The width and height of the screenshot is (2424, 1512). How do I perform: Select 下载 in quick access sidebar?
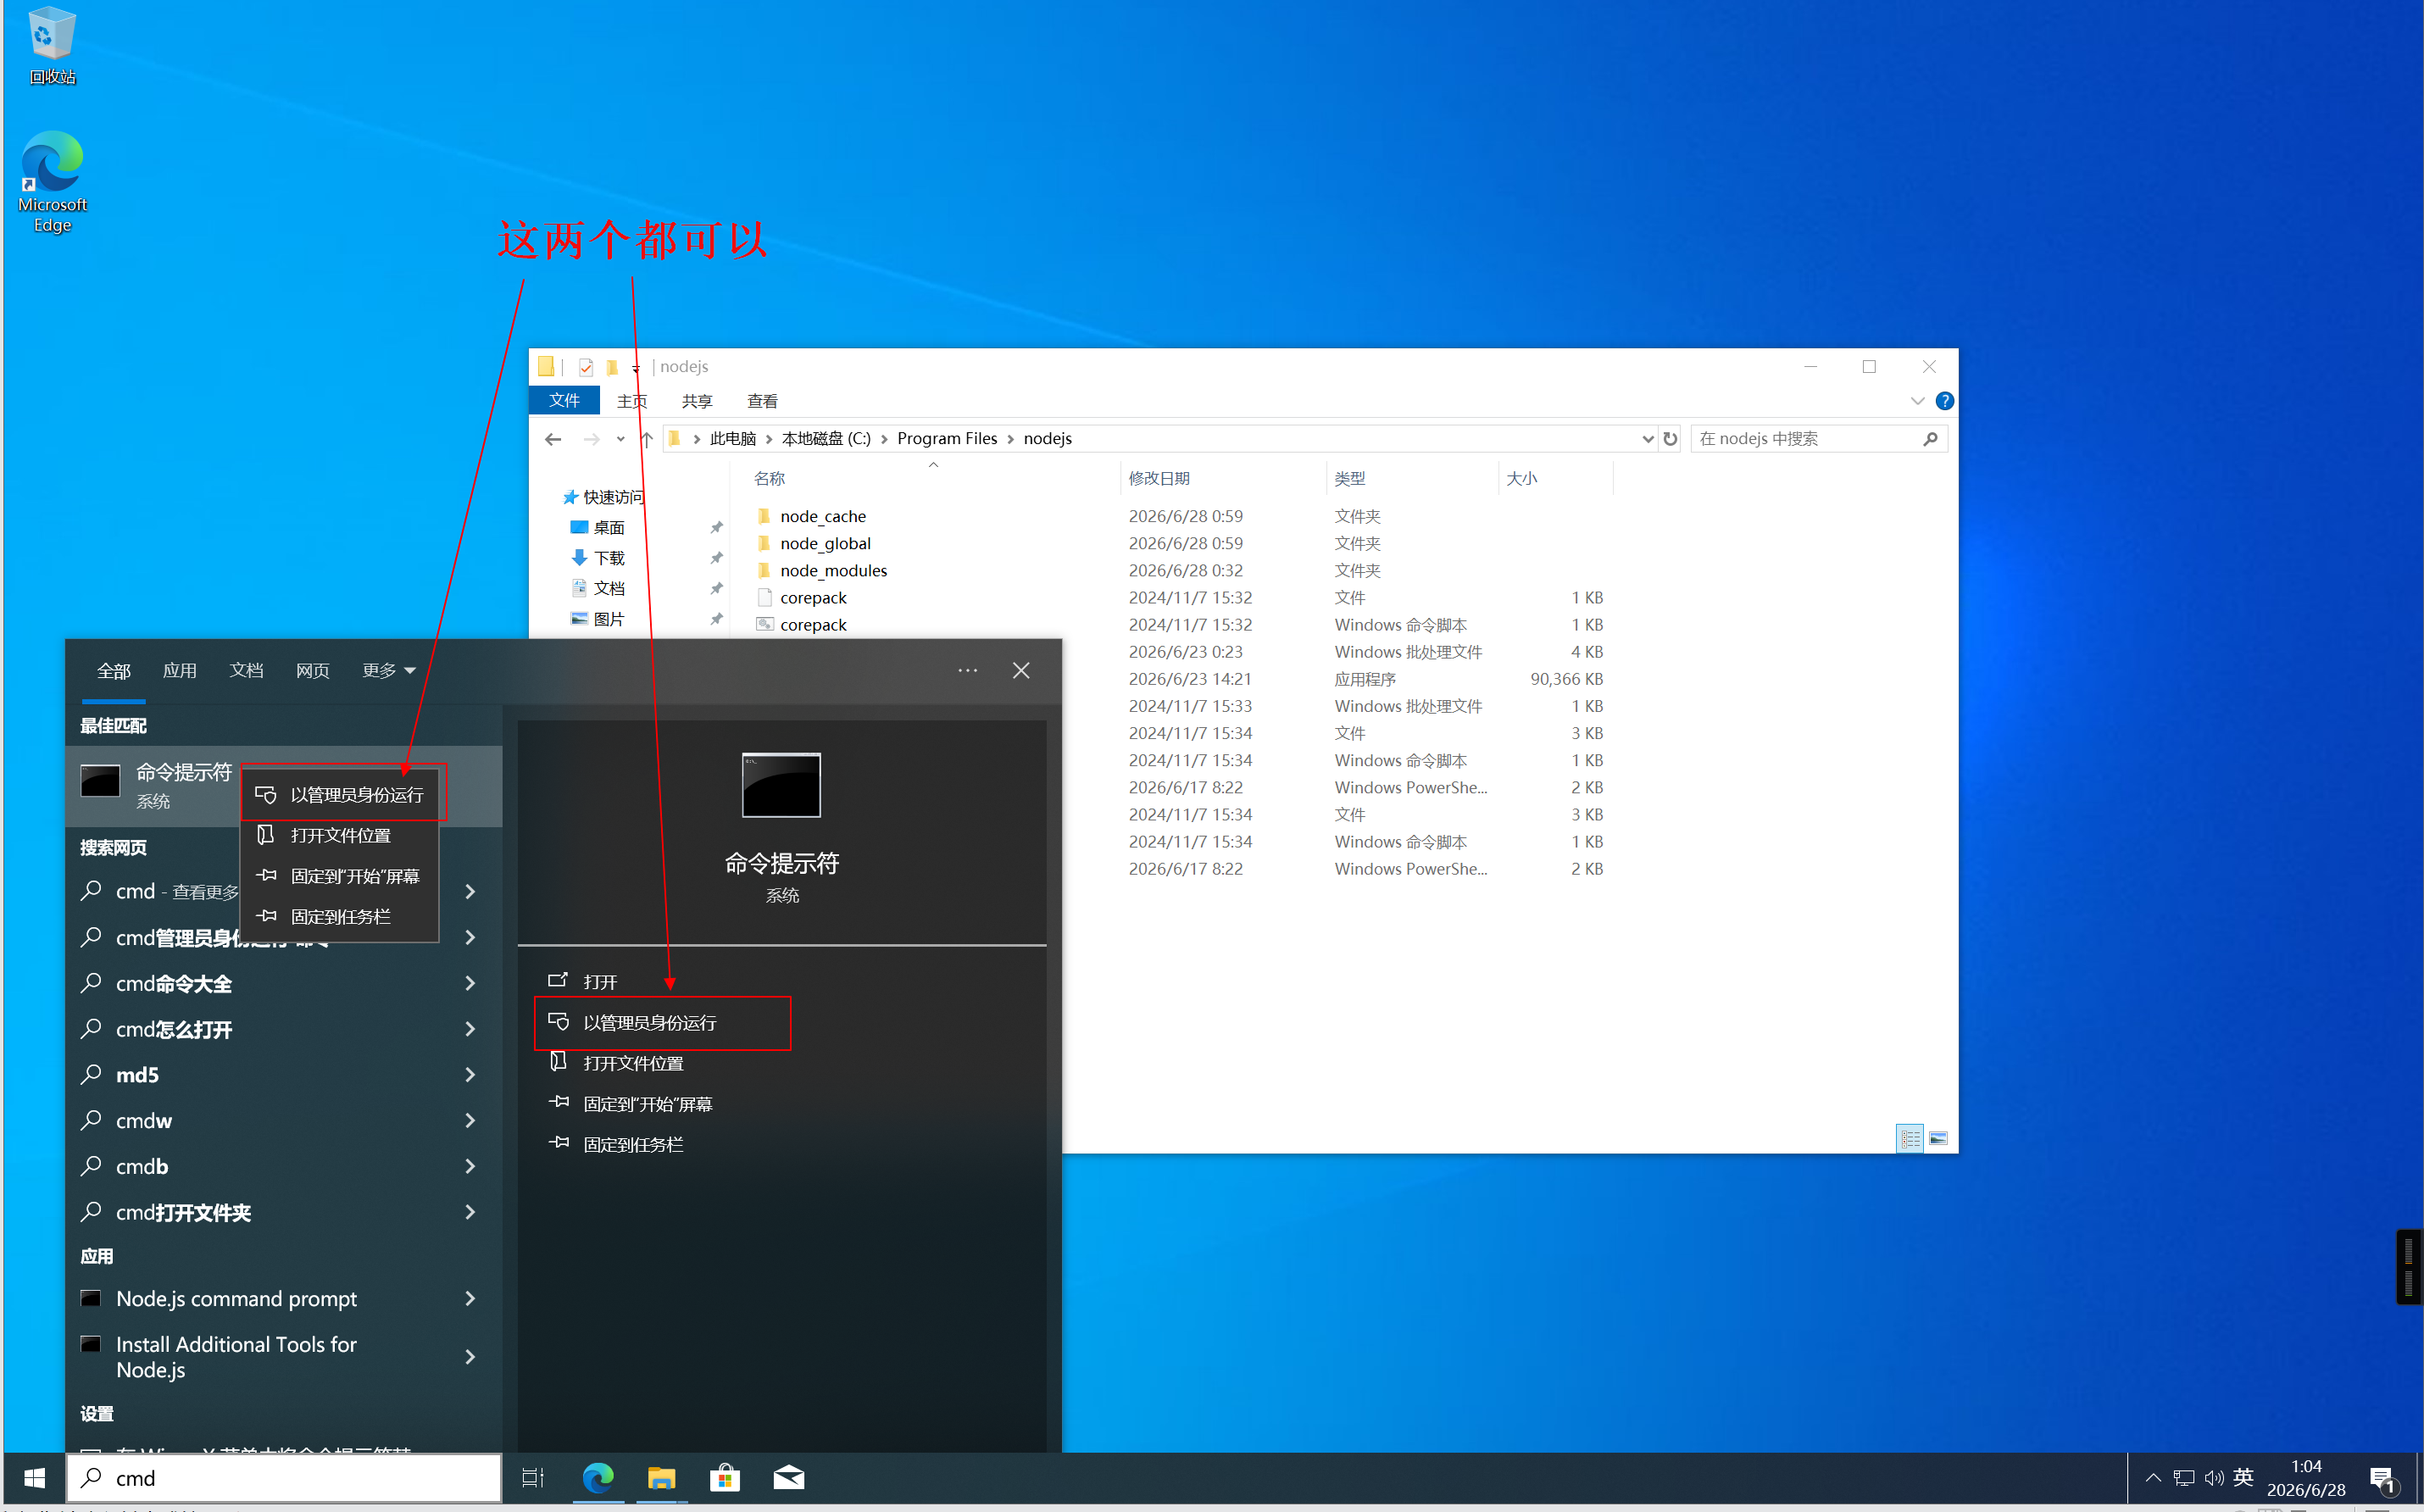[x=608, y=558]
